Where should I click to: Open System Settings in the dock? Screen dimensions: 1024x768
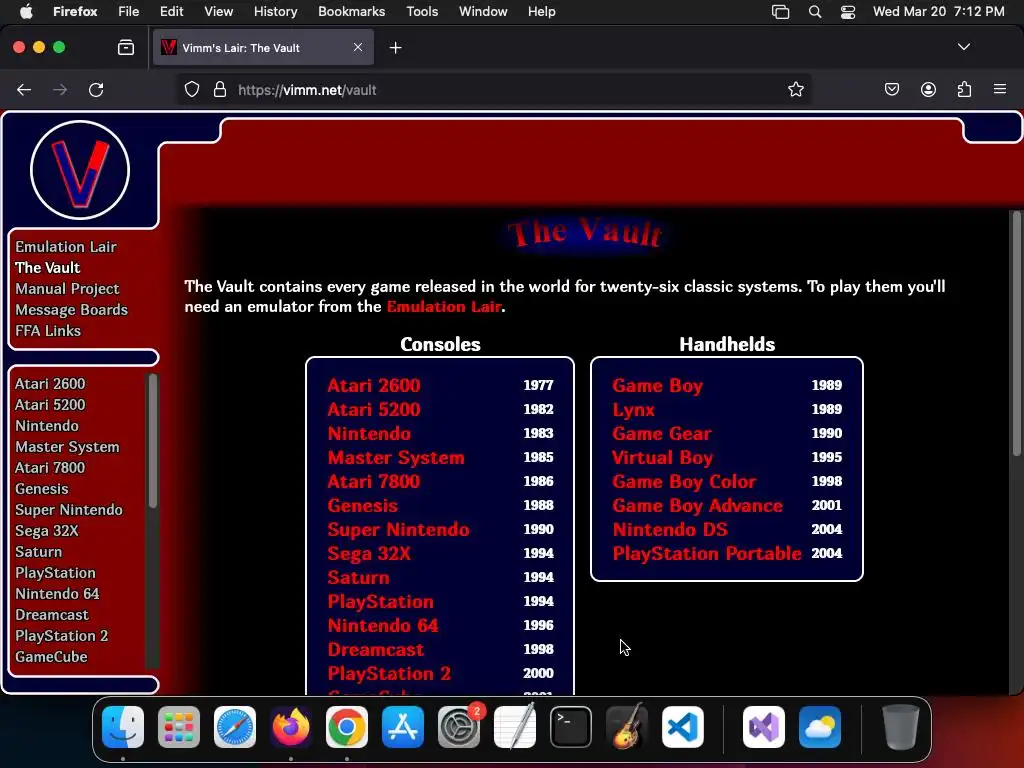click(459, 727)
